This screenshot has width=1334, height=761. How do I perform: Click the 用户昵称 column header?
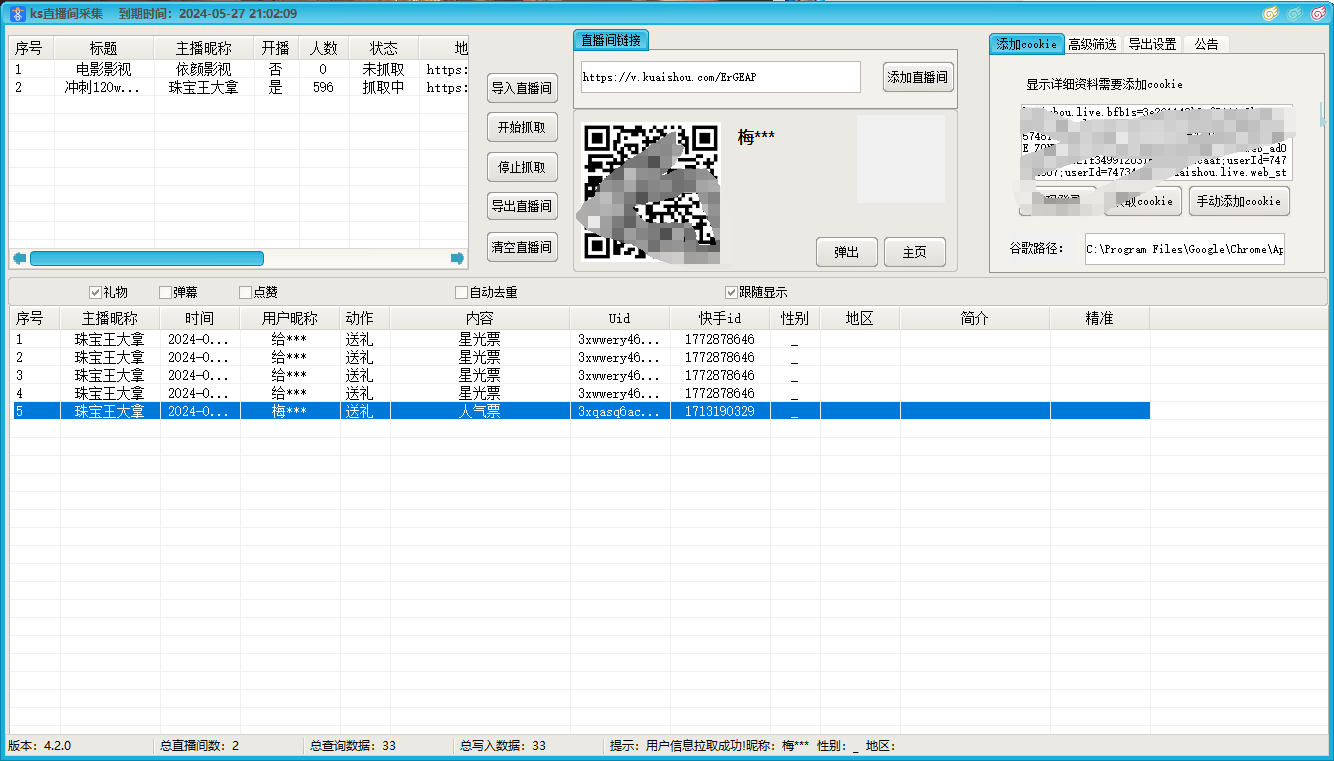pyautogui.click(x=290, y=318)
